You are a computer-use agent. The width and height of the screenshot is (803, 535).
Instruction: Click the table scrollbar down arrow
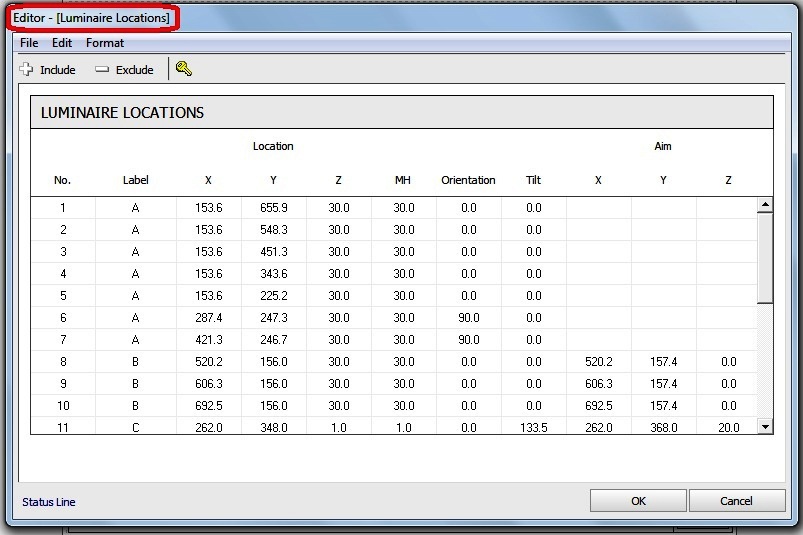point(765,426)
